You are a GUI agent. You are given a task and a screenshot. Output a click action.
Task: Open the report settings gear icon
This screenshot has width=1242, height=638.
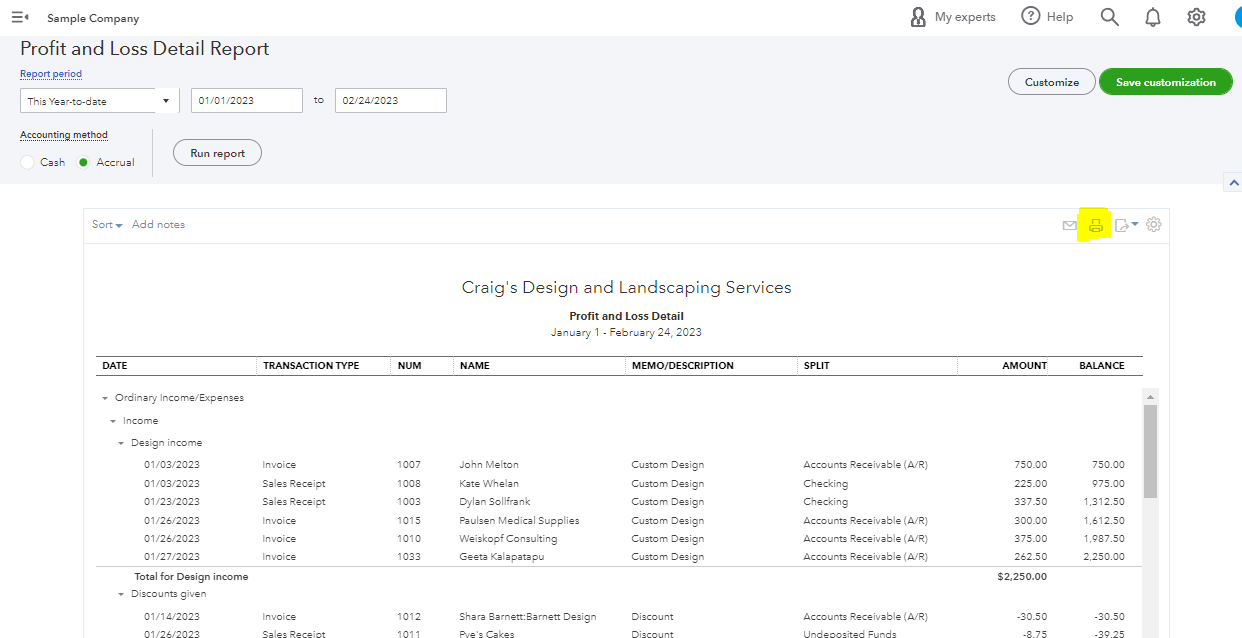tap(1153, 224)
